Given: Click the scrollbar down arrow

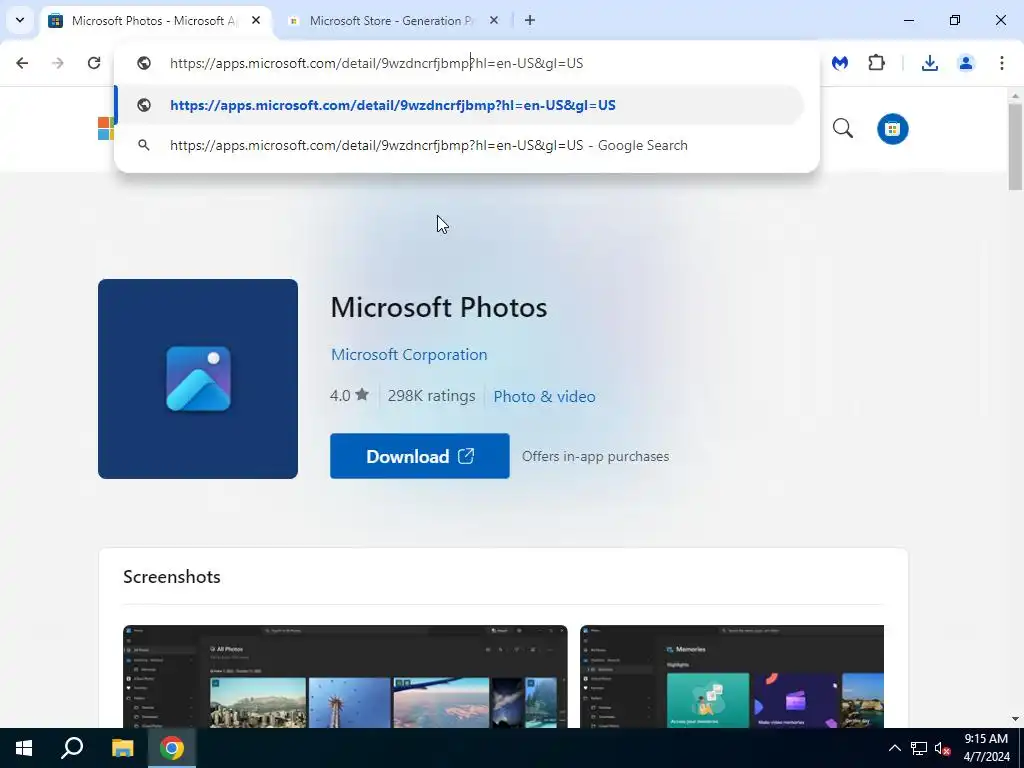Looking at the screenshot, I should (x=1015, y=718).
